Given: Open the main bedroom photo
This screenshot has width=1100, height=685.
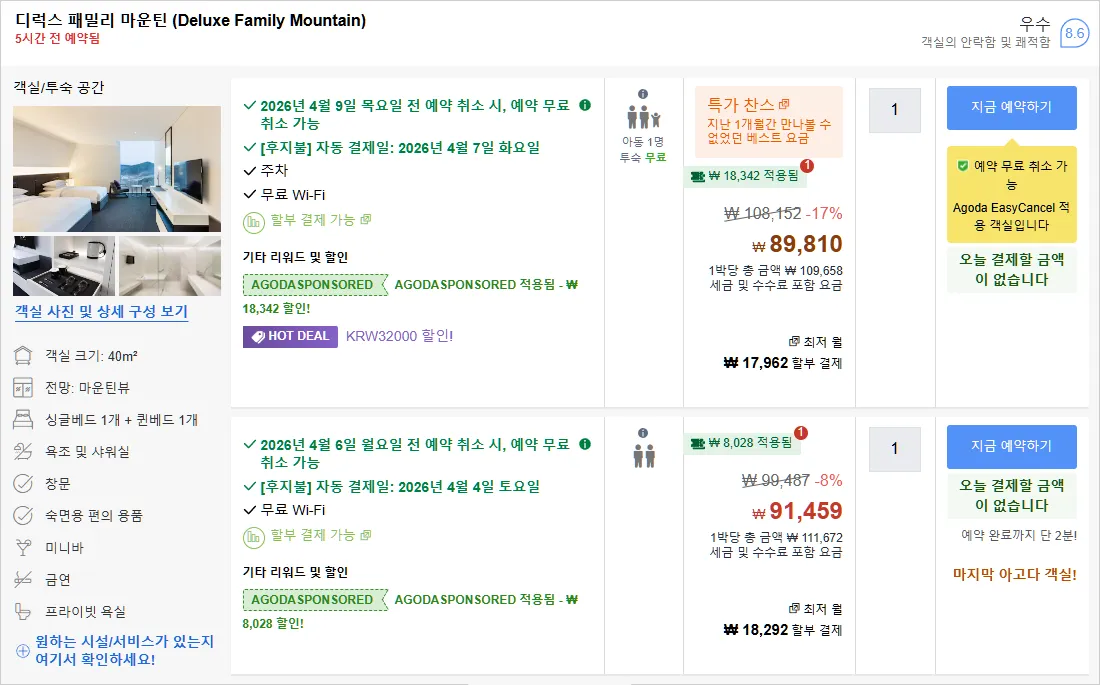Looking at the screenshot, I should pyautogui.click(x=117, y=169).
